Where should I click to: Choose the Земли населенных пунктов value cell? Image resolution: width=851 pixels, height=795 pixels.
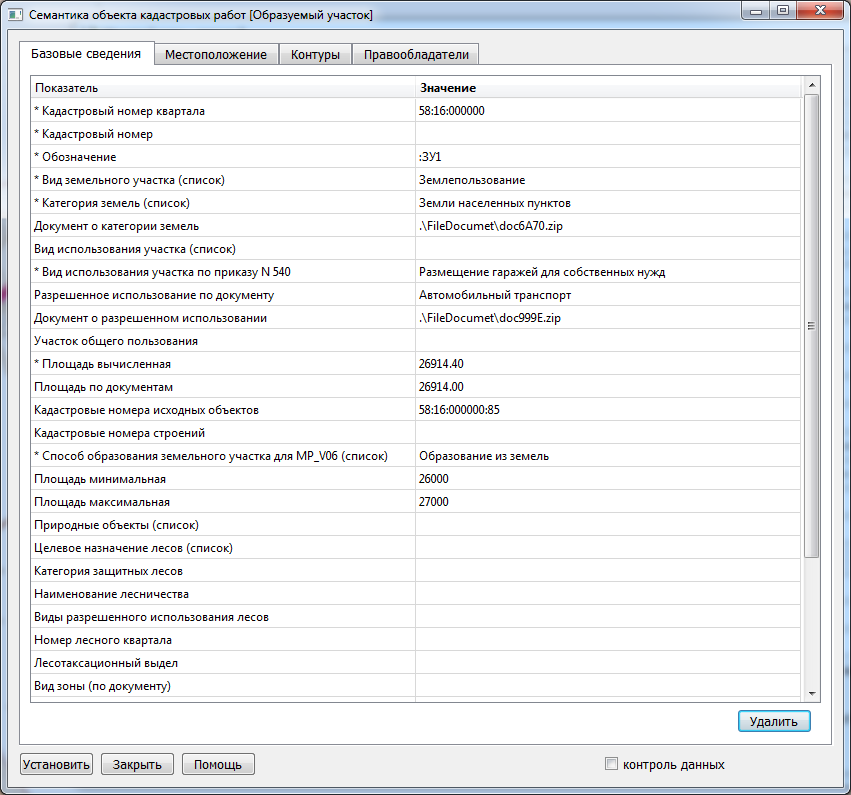point(608,203)
